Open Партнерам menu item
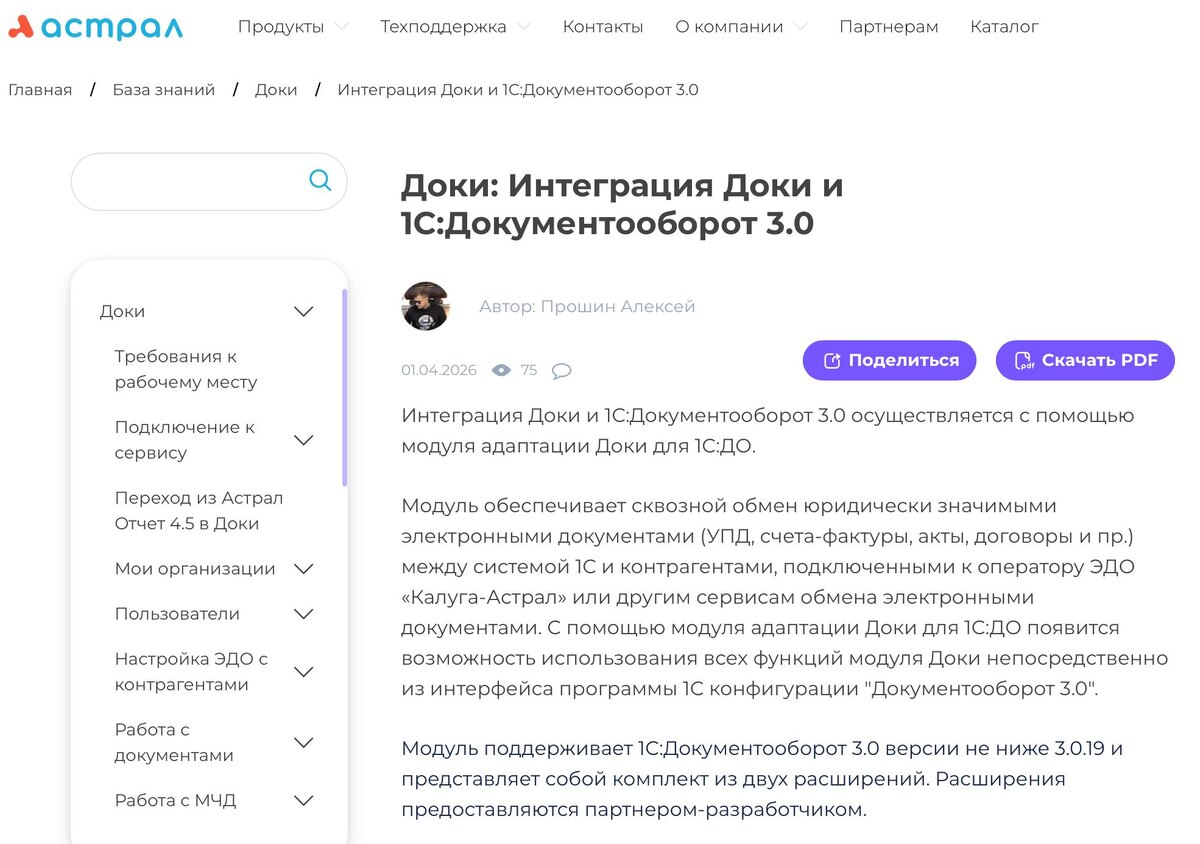The height and width of the screenshot is (844, 1200). click(x=889, y=27)
